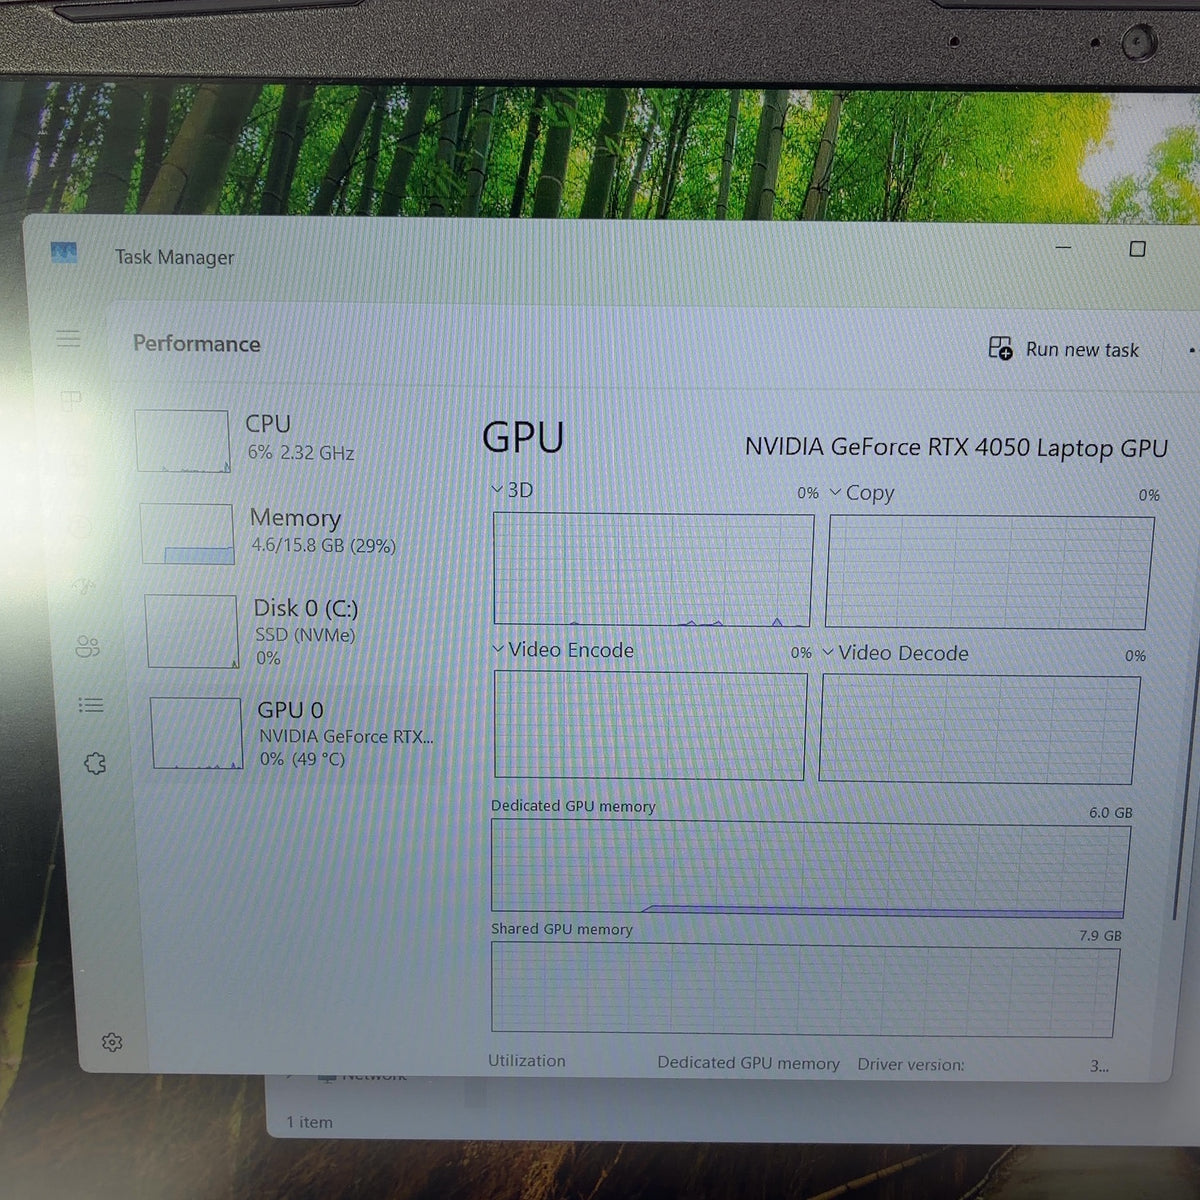Click the Task Manager title bar icon
This screenshot has height=1200, width=1200.
coord(64,253)
